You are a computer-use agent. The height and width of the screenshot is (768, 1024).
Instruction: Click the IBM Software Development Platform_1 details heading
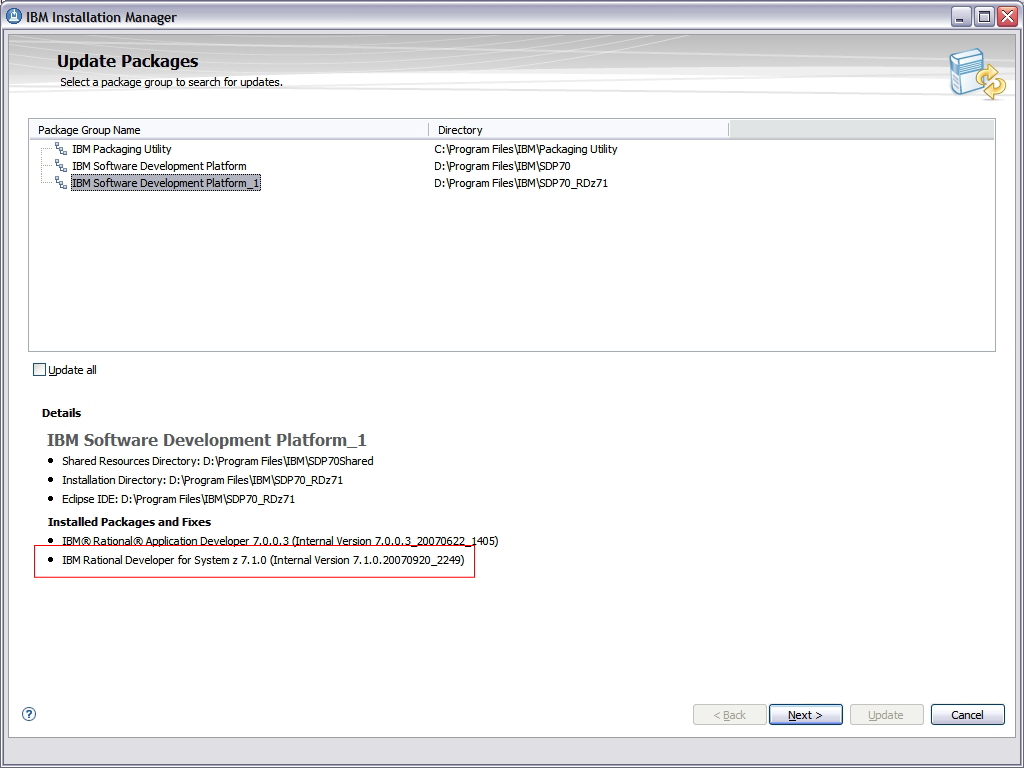(206, 440)
